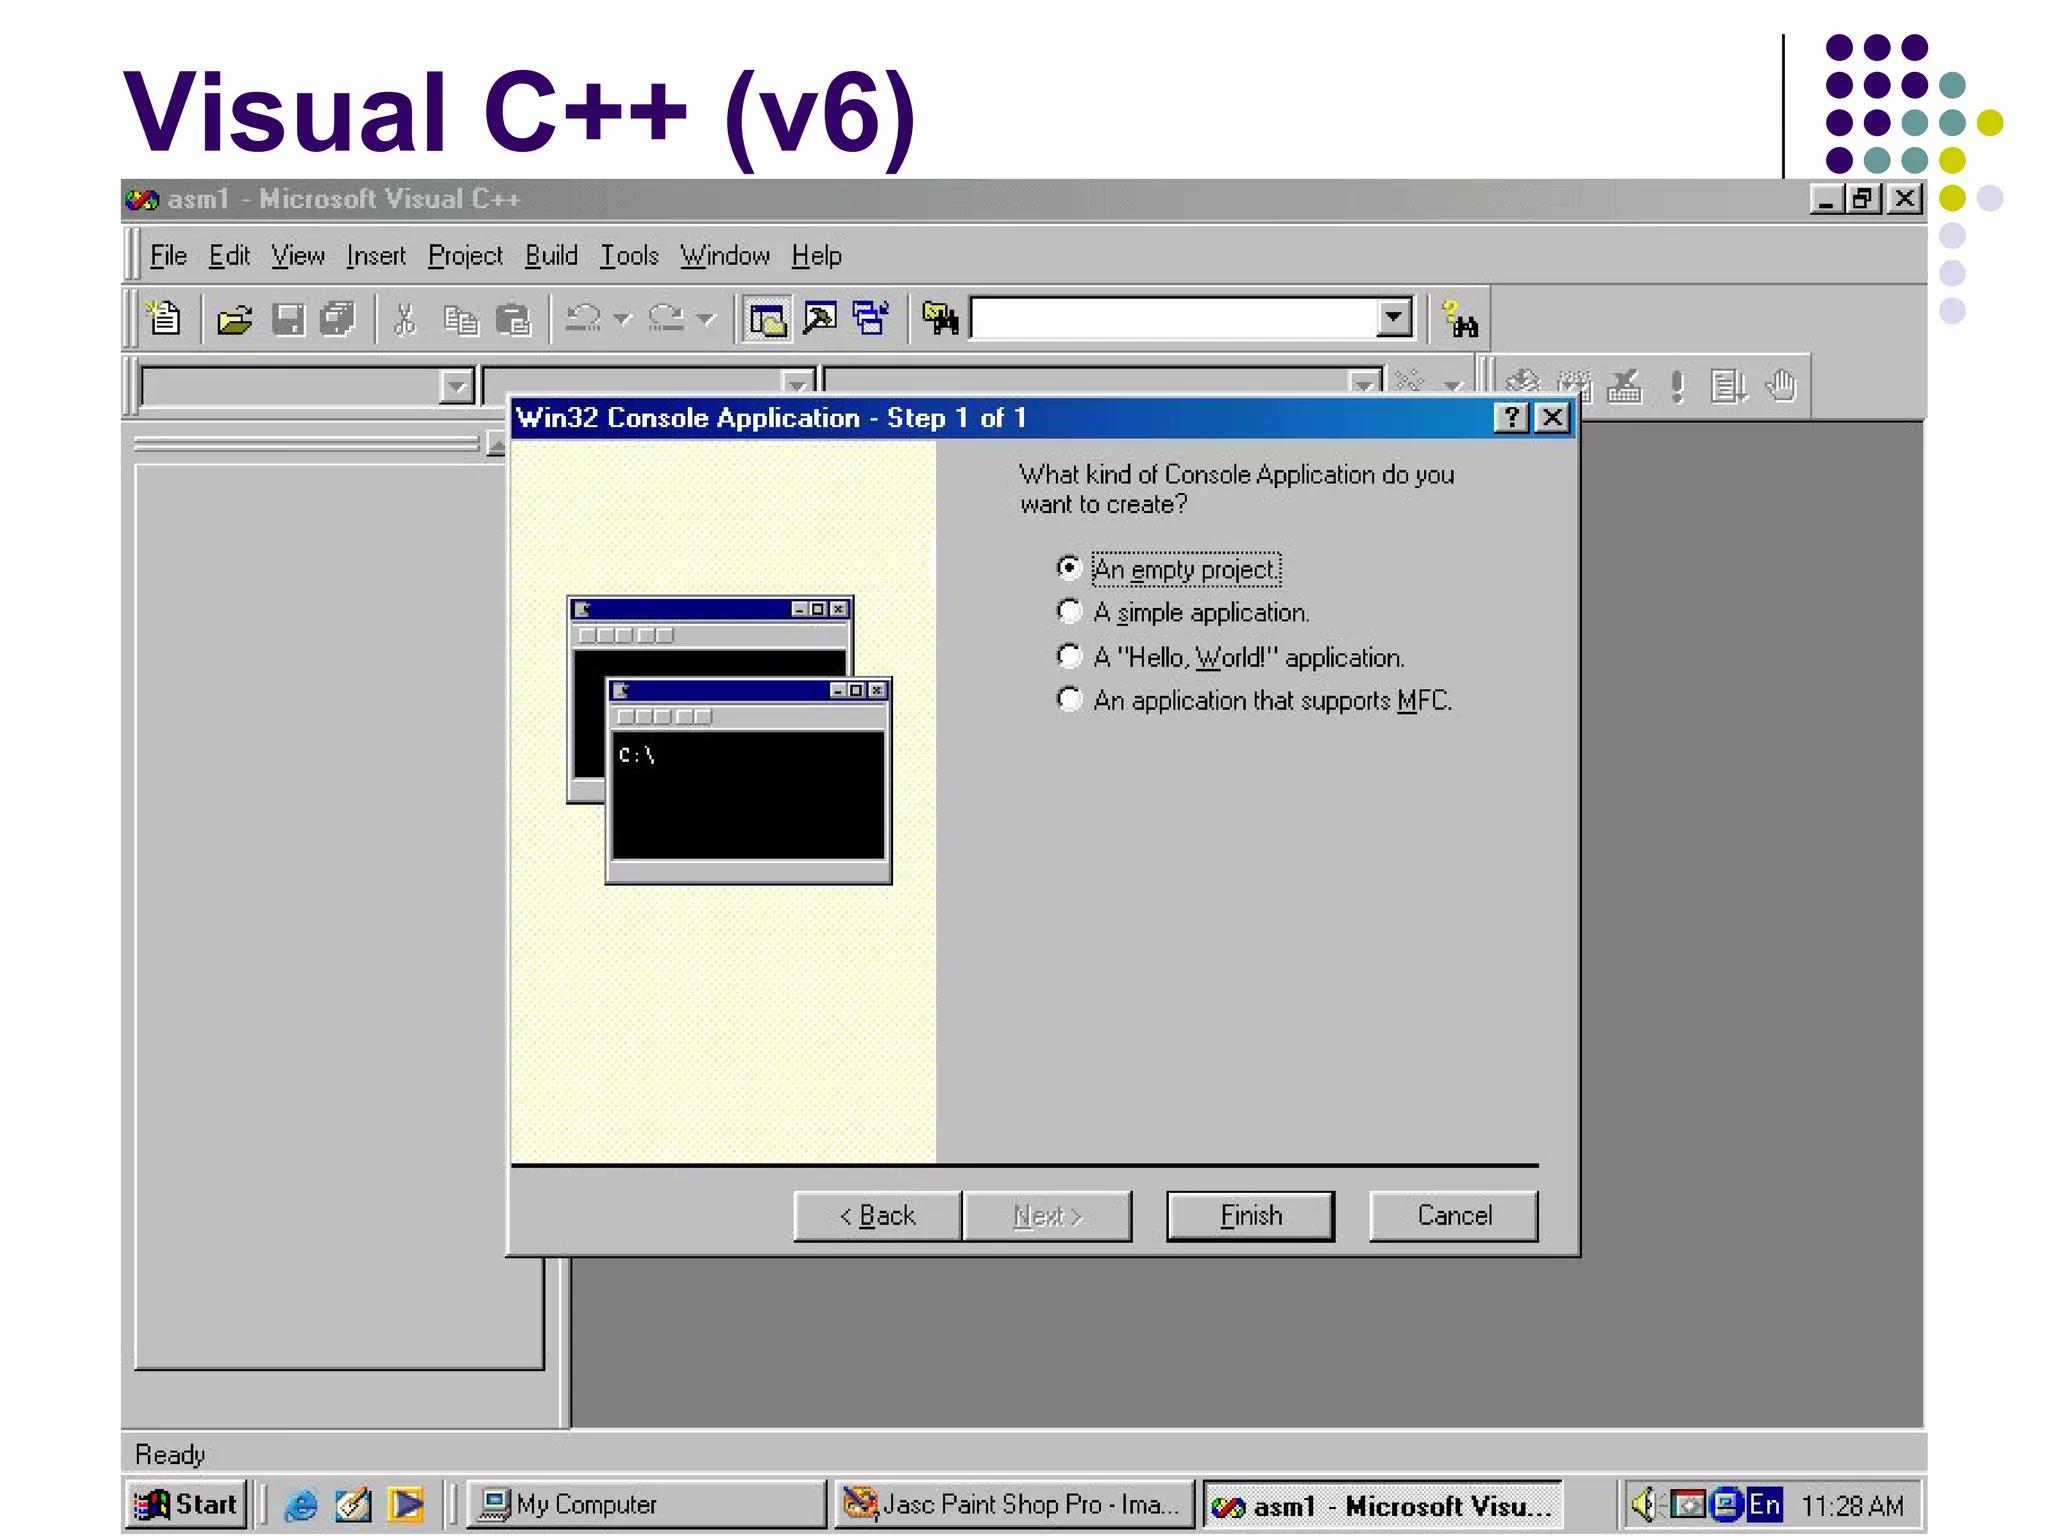Image resolution: width=2048 pixels, height=1536 pixels.
Task: Switch to My Computer taskbar button
Action: (646, 1504)
